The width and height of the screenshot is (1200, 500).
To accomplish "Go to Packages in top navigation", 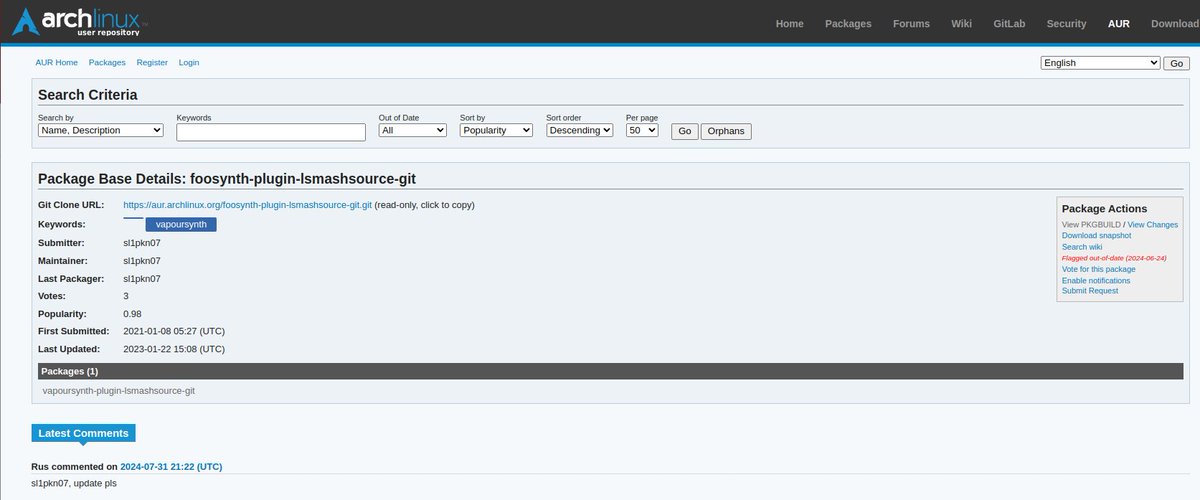I will [848, 23].
